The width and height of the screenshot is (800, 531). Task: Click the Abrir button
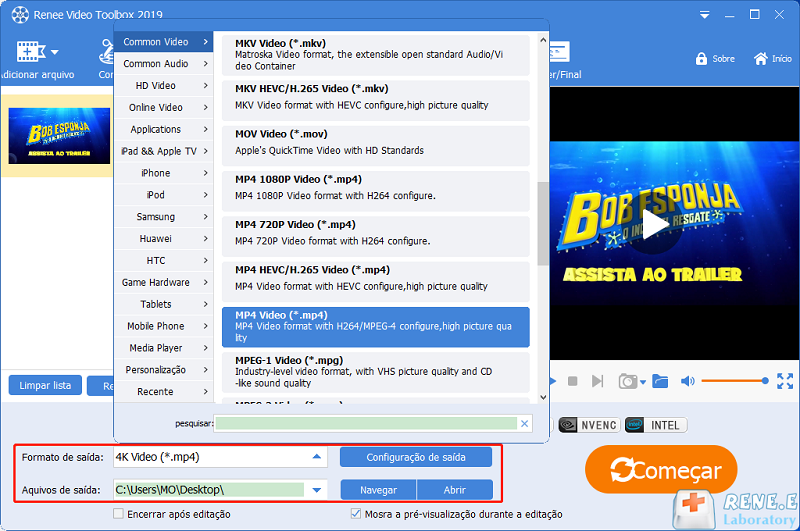[x=455, y=490]
